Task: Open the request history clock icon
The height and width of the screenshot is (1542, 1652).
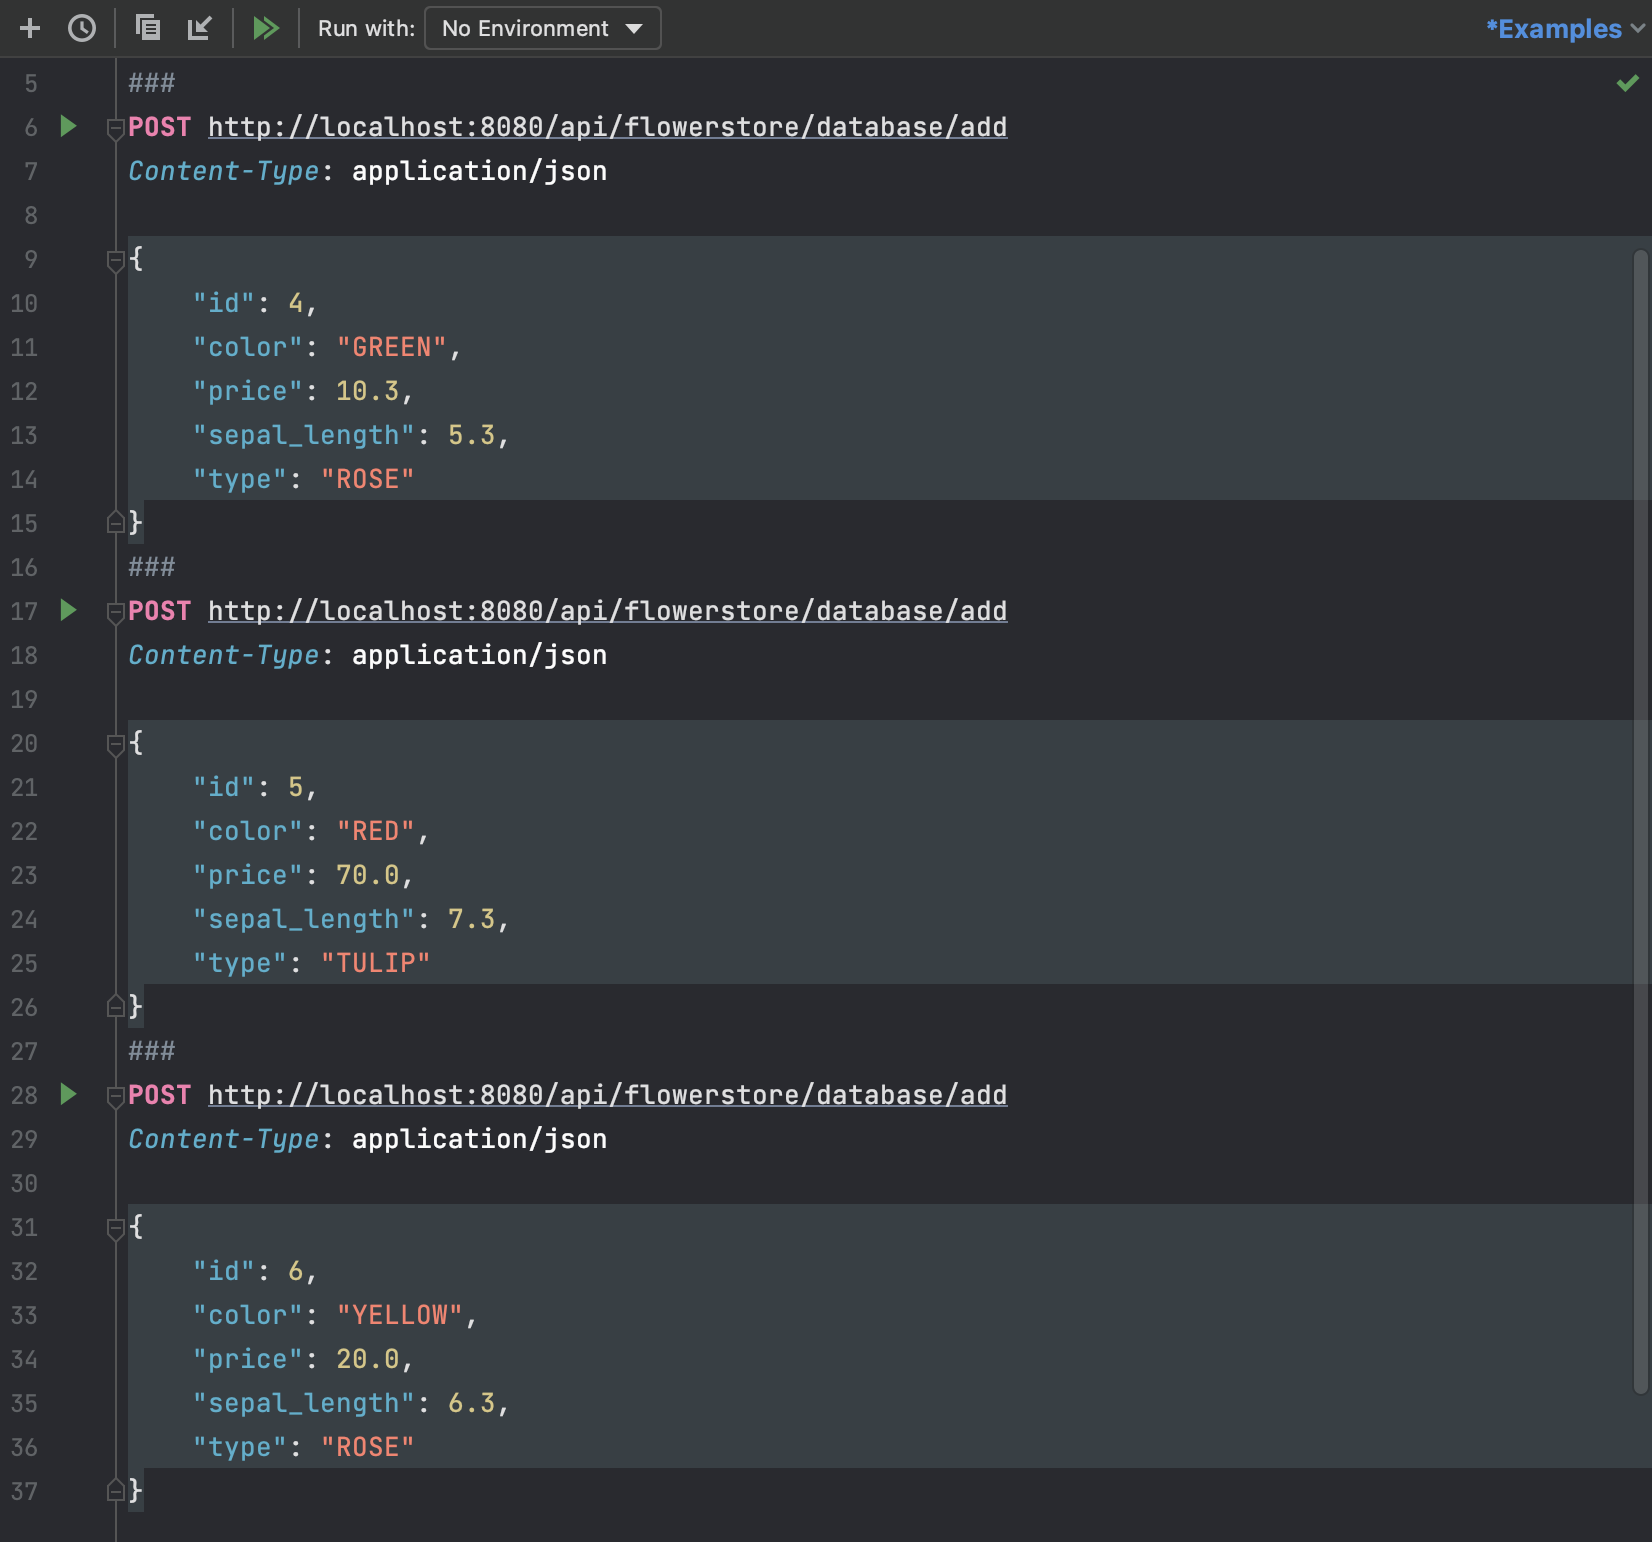Action: 82,28
